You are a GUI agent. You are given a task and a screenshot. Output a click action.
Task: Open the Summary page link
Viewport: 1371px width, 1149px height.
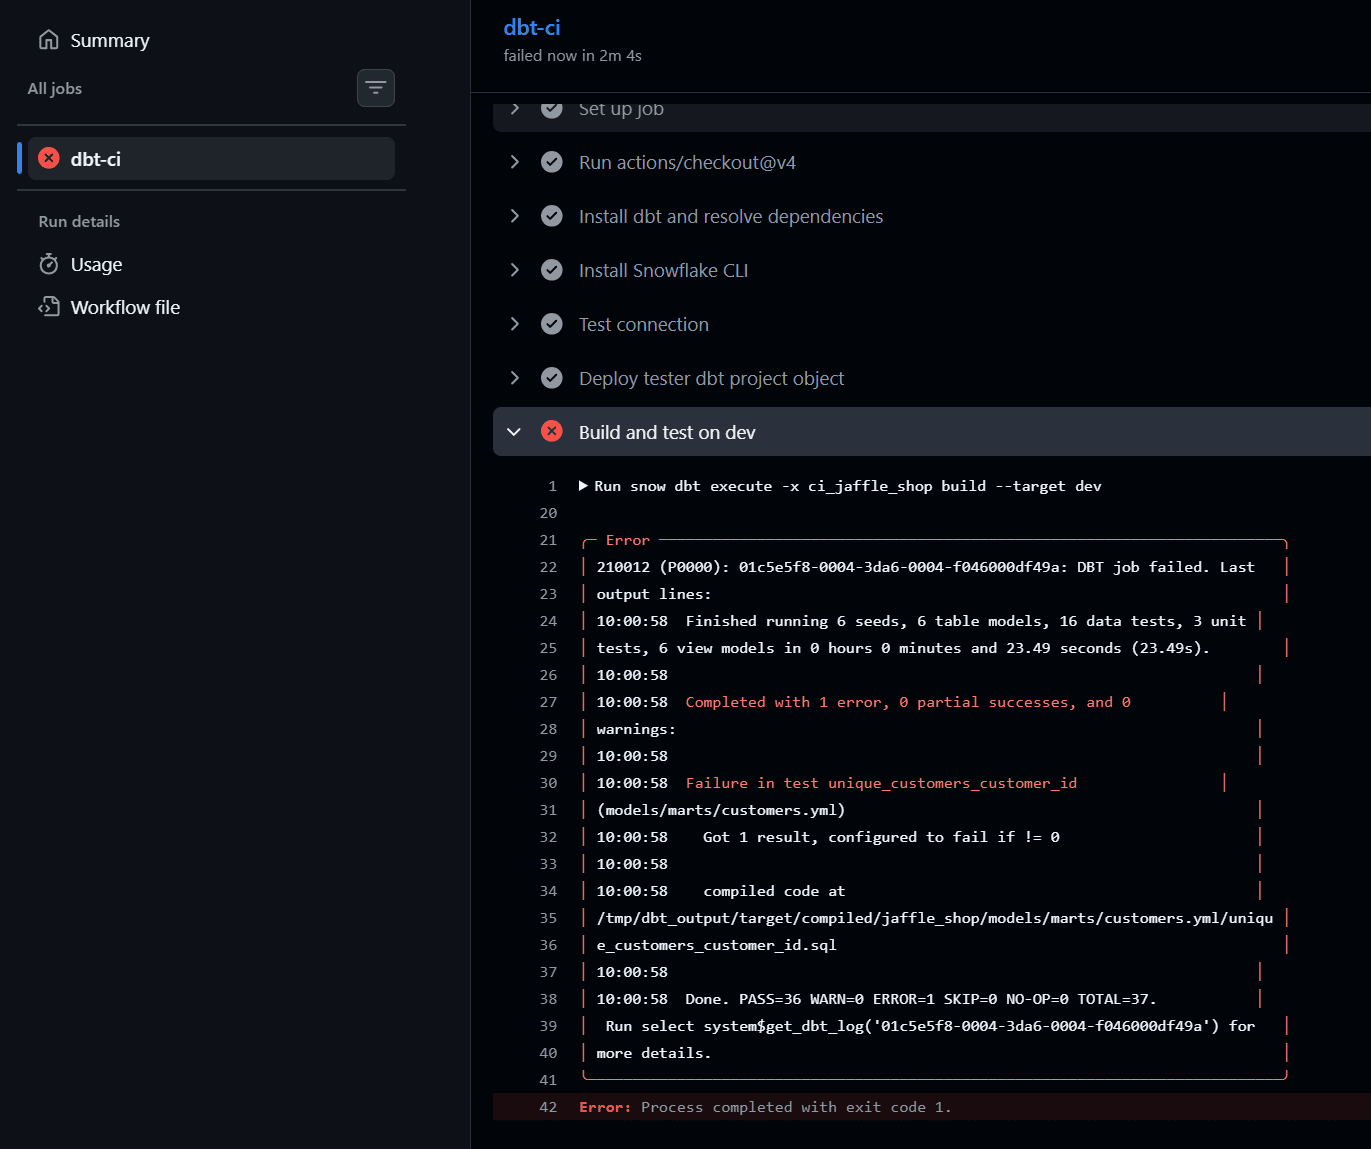coord(110,40)
